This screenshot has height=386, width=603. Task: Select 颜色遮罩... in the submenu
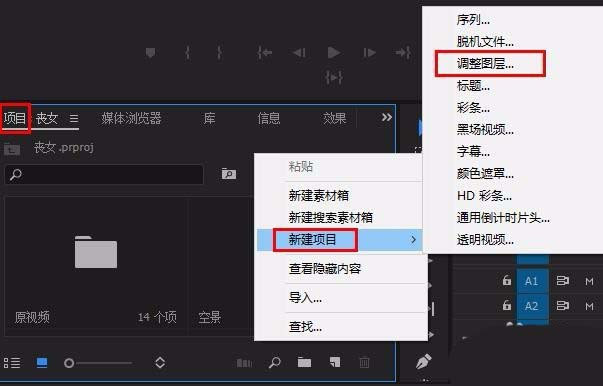pyautogui.click(x=485, y=173)
